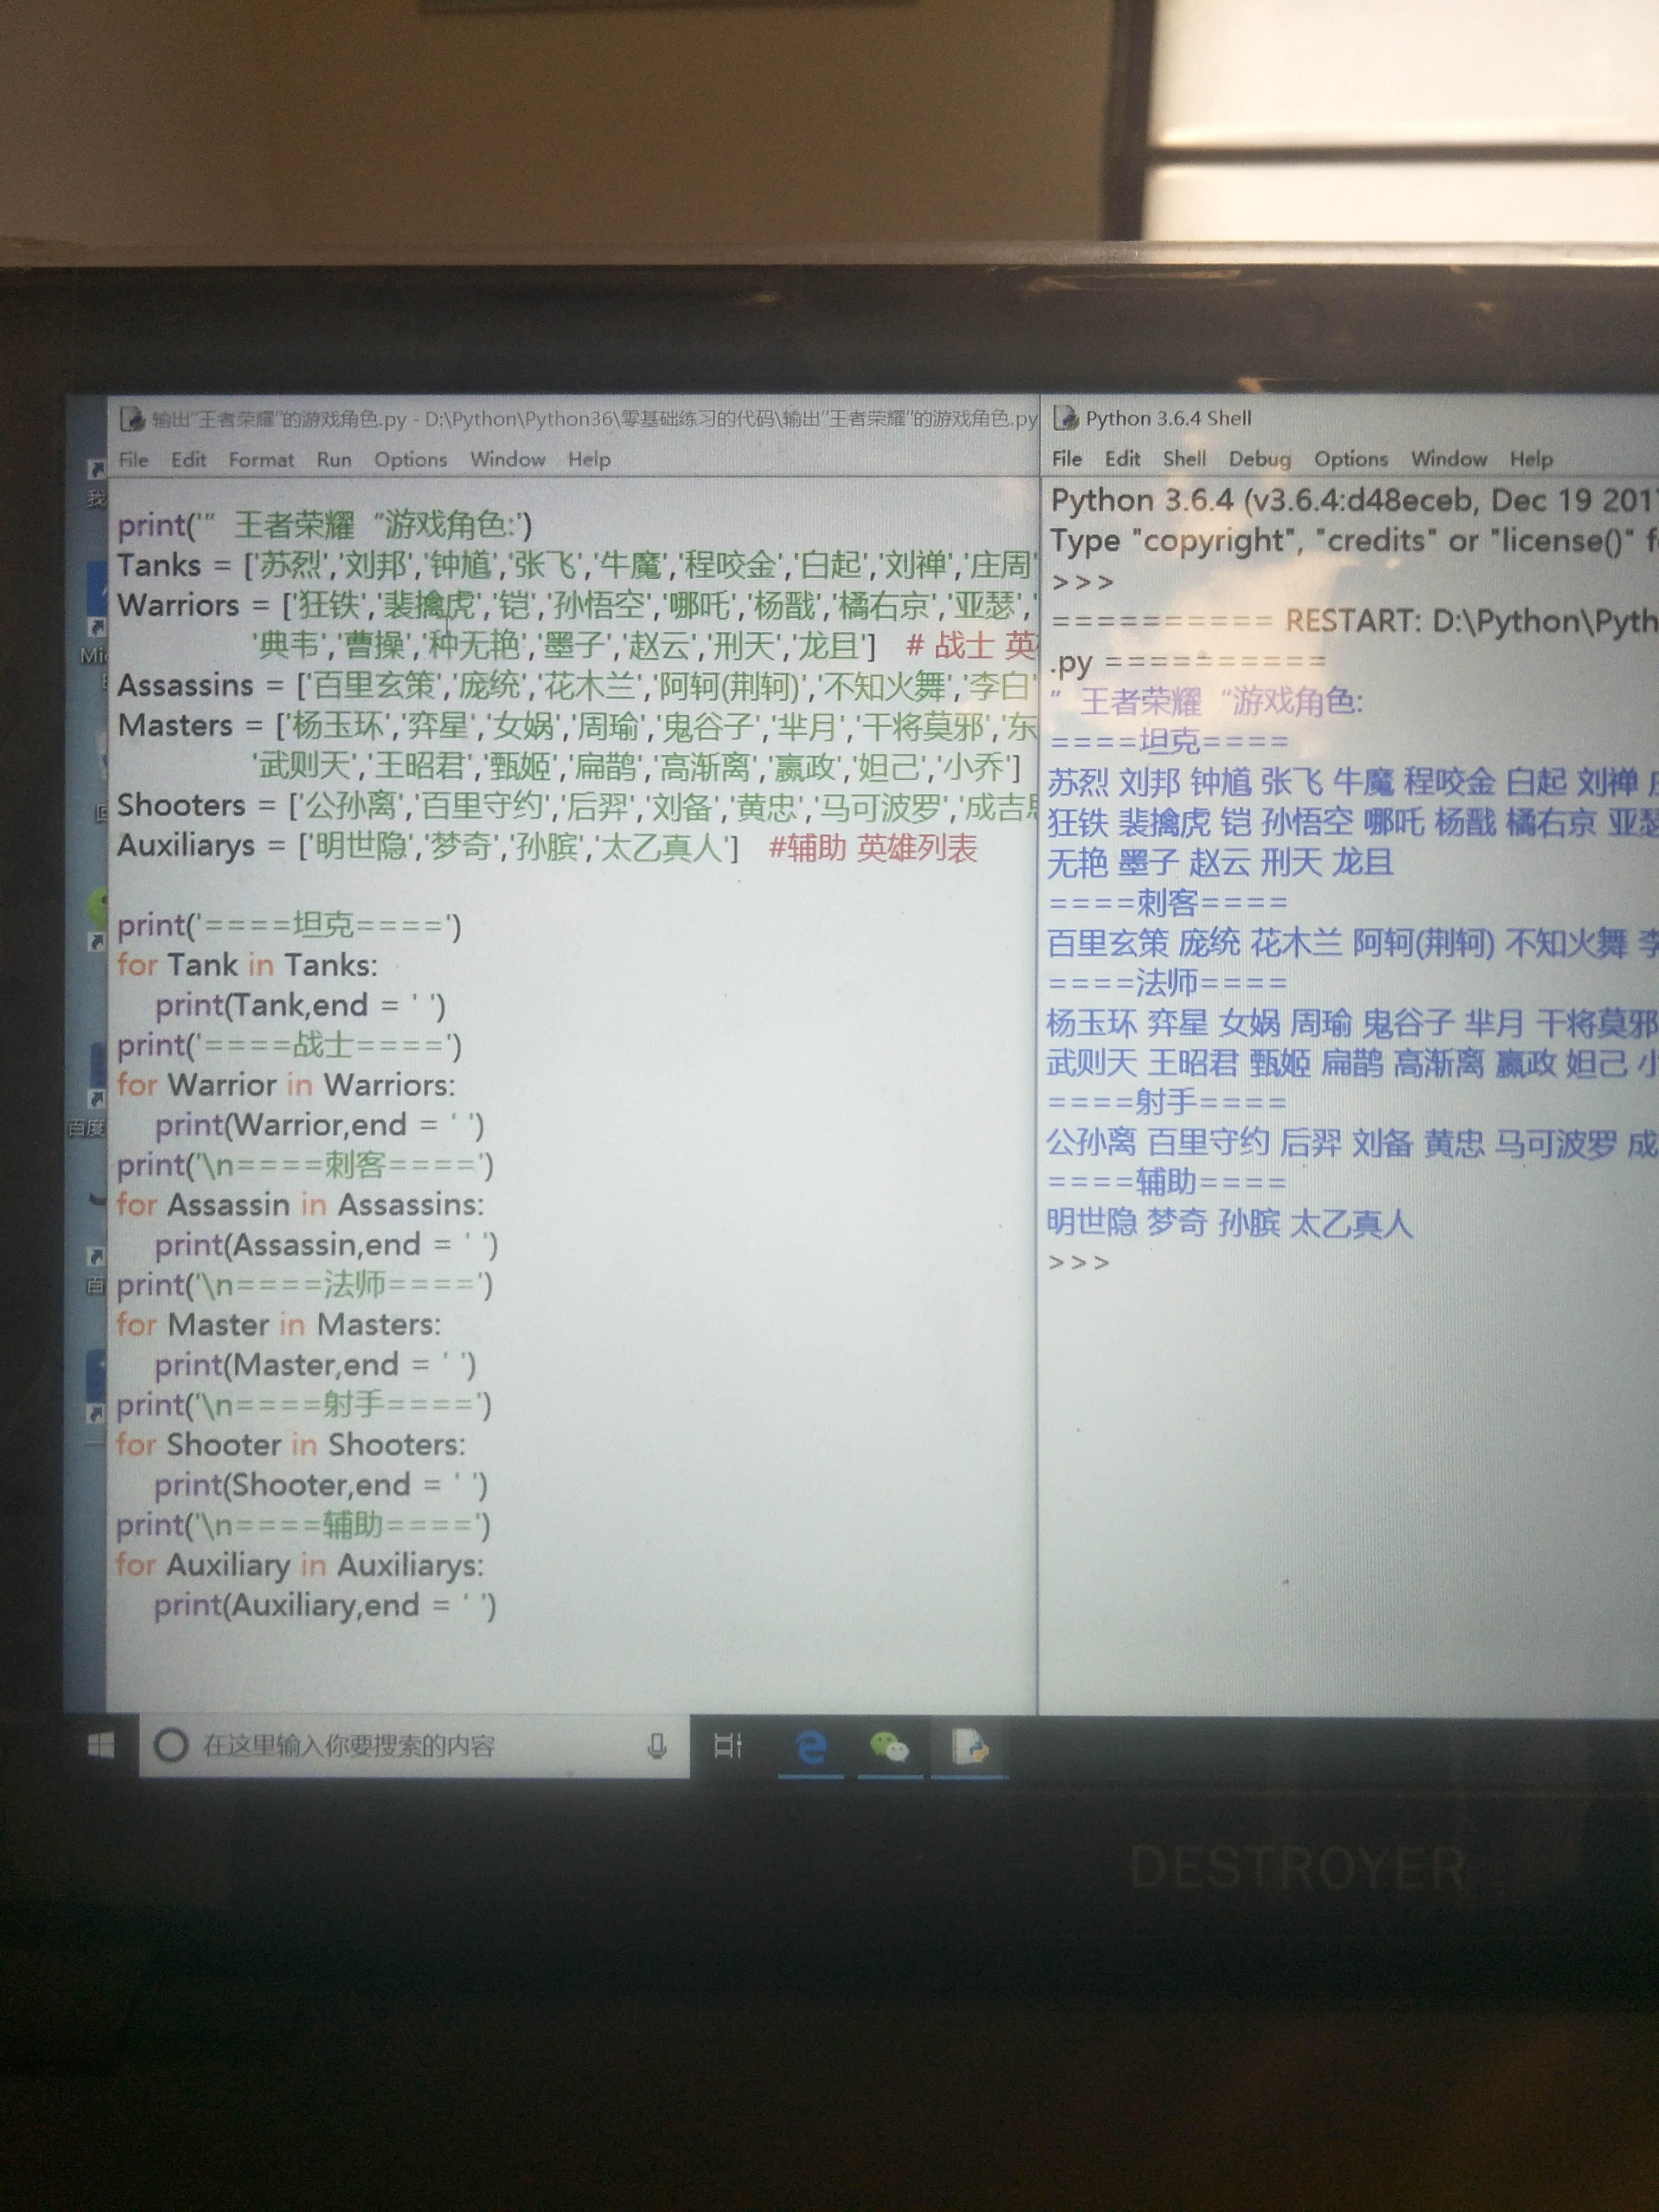The height and width of the screenshot is (2212, 1659).
Task: Click the line starting 'Warriors ='
Action: 576,605
